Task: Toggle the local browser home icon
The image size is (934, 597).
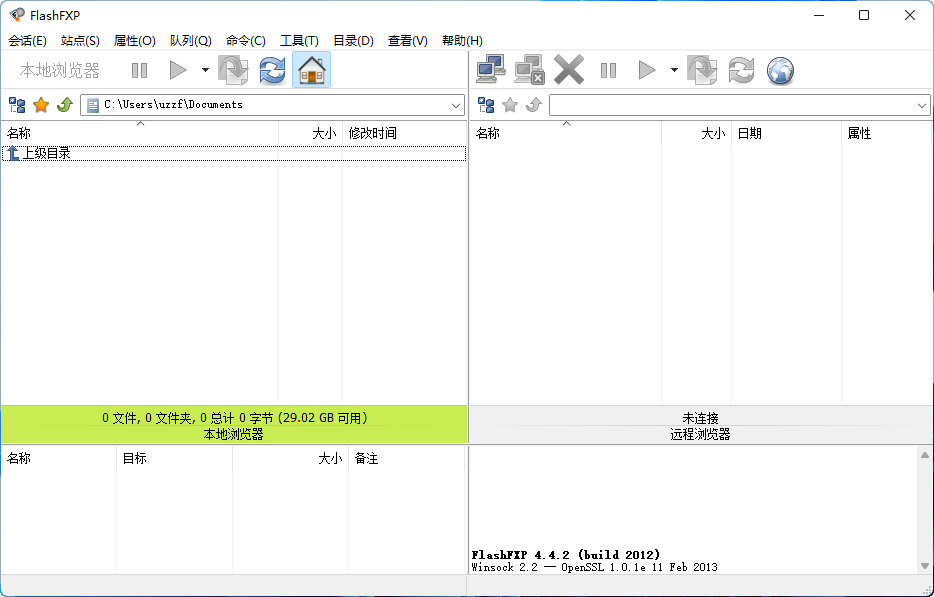Action: coord(312,70)
